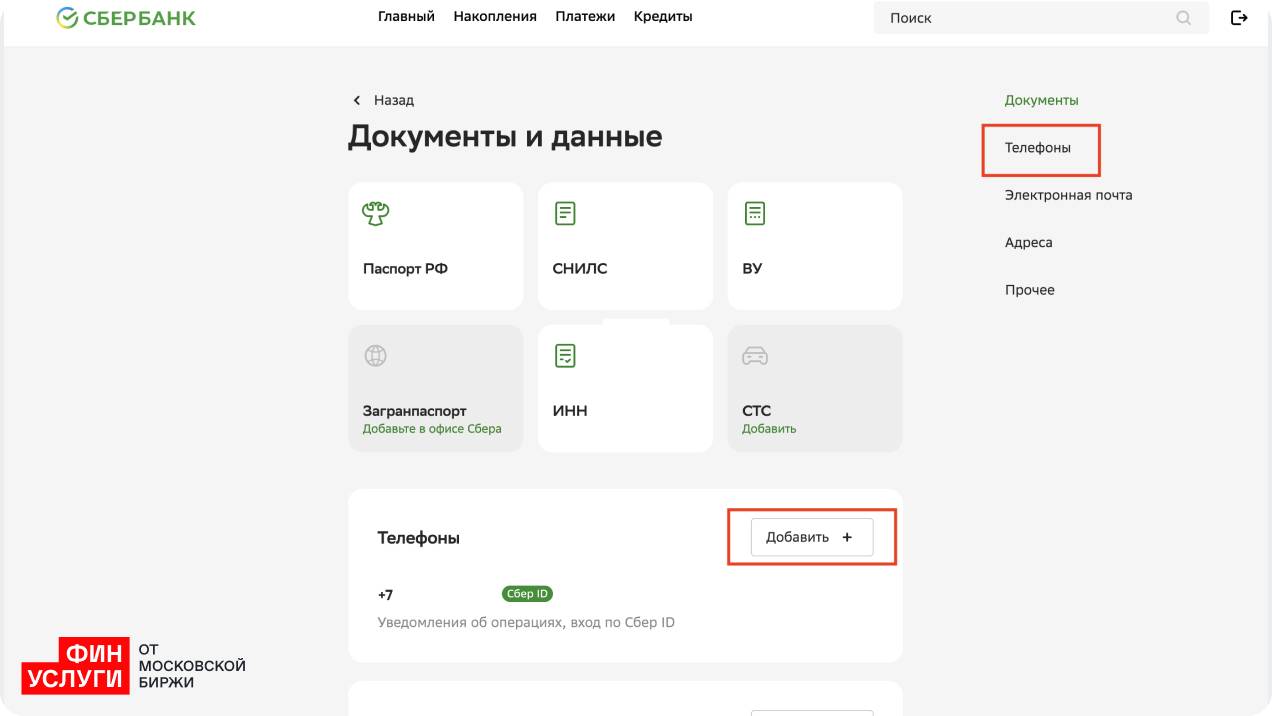This screenshot has width=1272, height=716.
Task: Open the Платежи menu item
Action: tap(585, 17)
